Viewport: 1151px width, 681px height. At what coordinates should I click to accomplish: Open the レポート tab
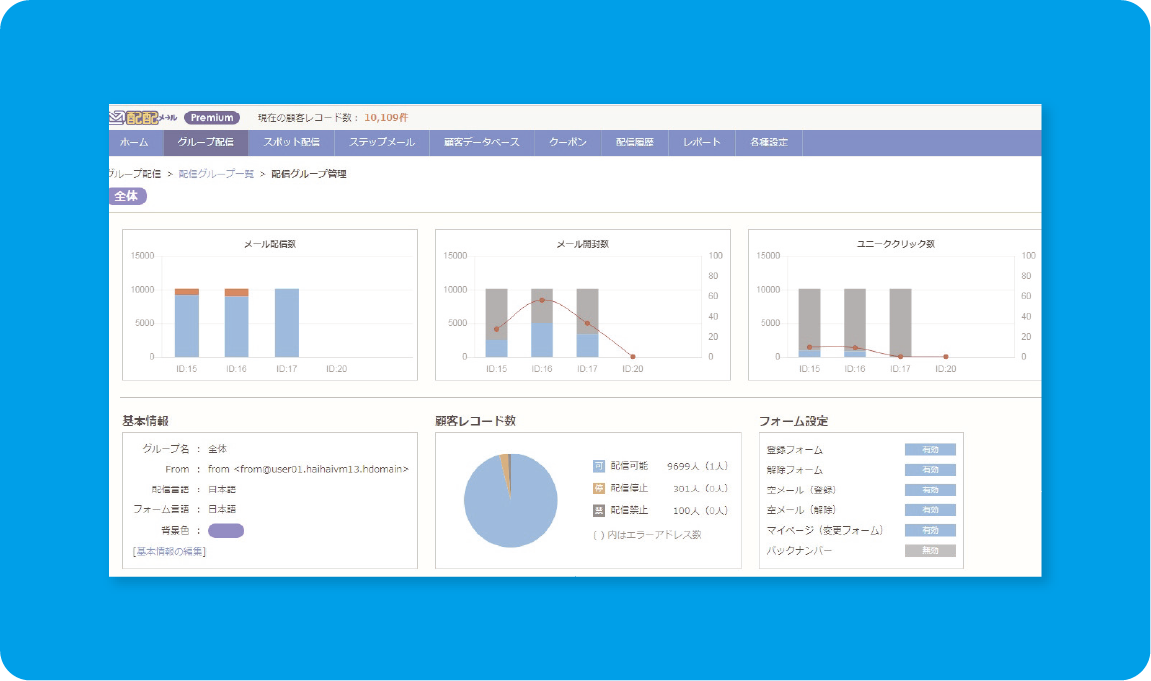(702, 142)
